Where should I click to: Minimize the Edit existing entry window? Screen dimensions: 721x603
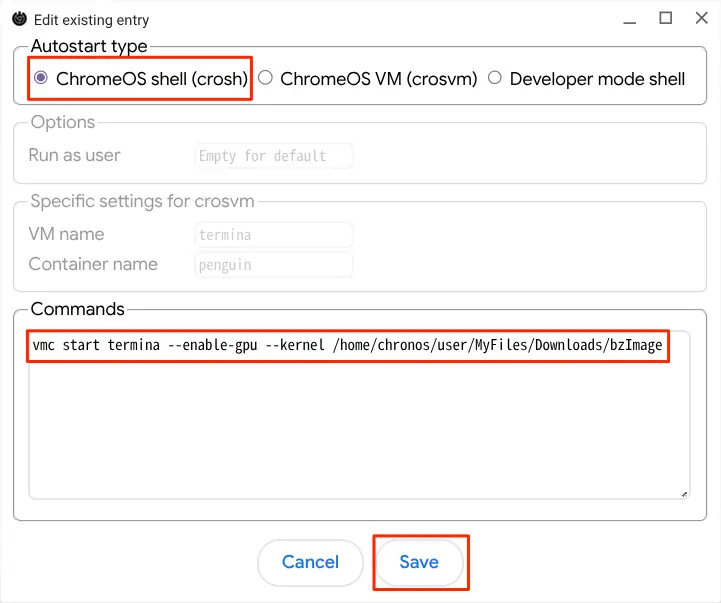629,20
